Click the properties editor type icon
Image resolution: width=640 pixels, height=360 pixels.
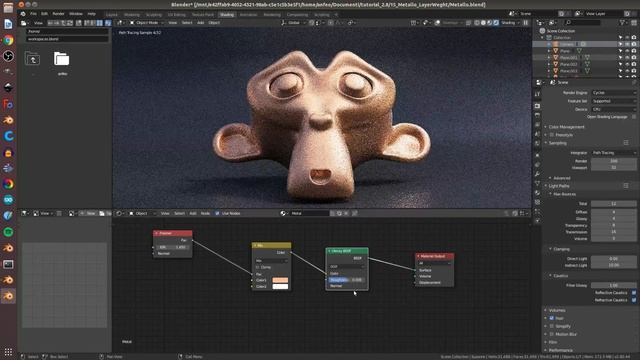[x=539, y=82]
